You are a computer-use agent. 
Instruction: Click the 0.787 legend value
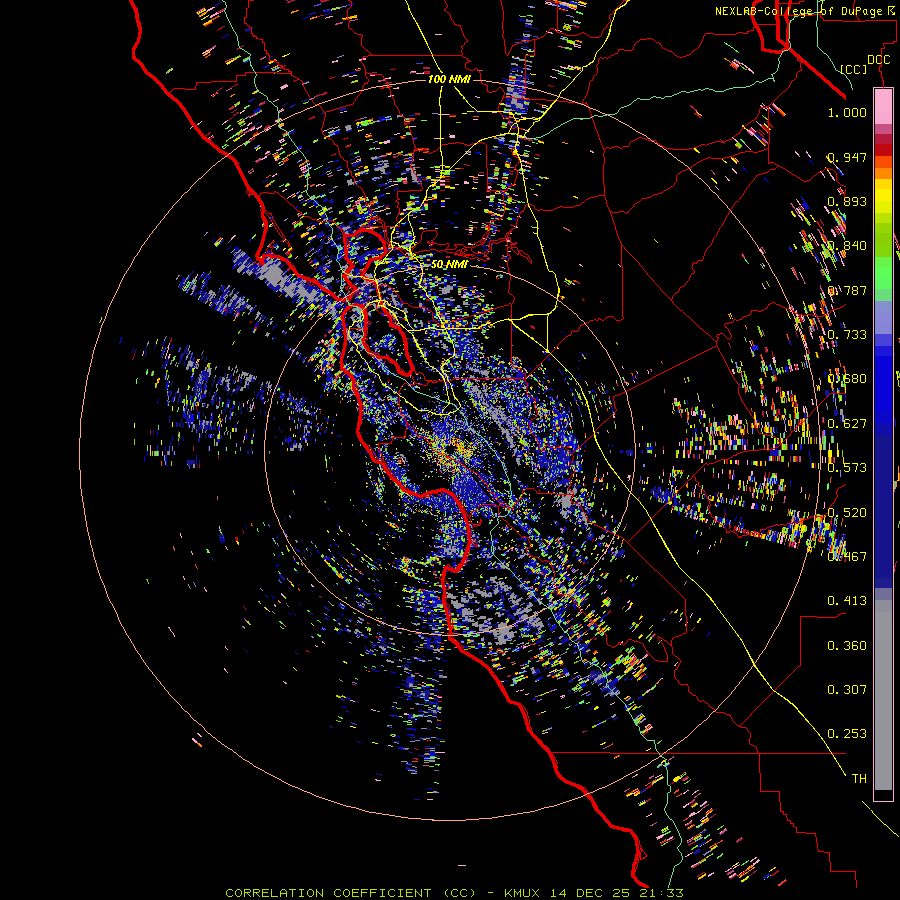tap(847, 290)
